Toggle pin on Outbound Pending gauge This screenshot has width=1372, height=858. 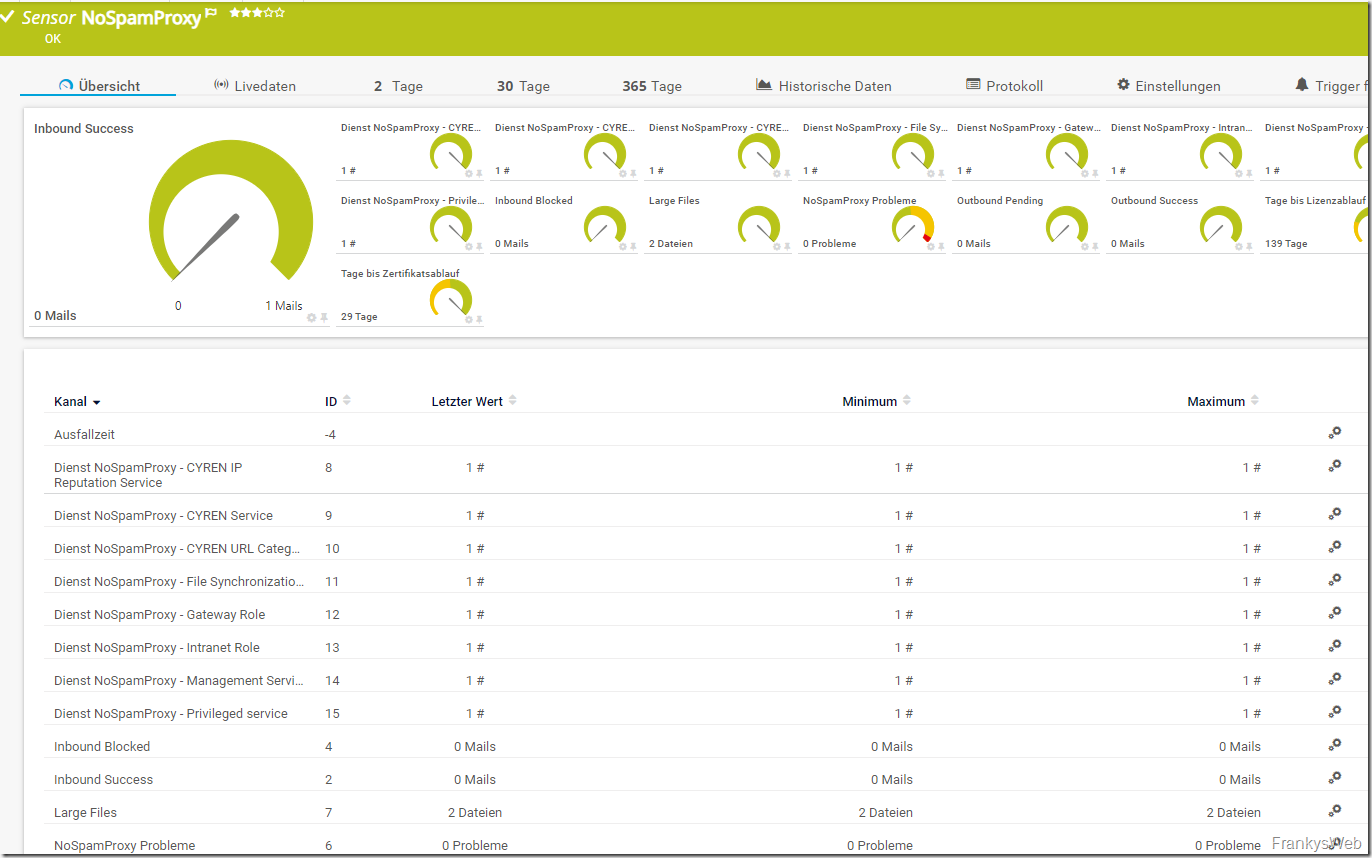(x=1095, y=246)
